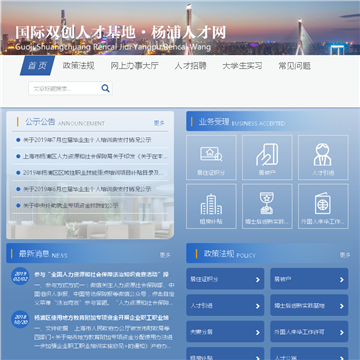Click 更多 in the 最新消息 section
Image resolution: width=360 pixels, height=360 pixels.
(x=165, y=255)
